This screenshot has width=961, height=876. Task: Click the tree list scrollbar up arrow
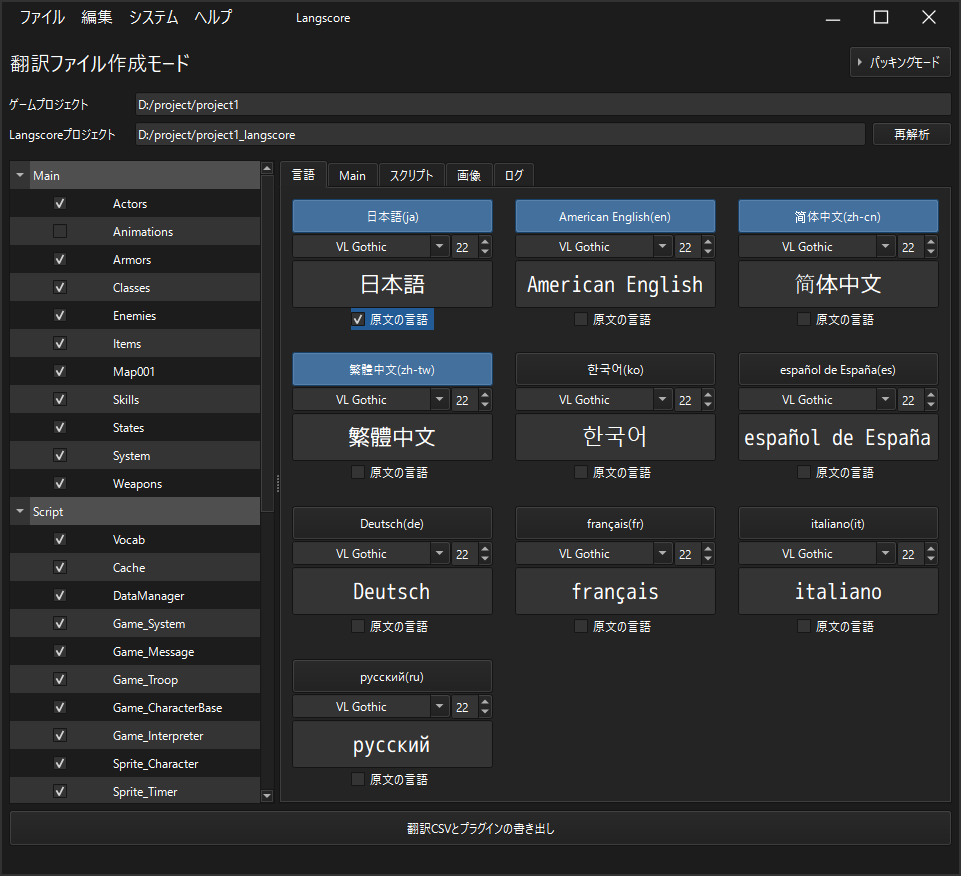click(x=267, y=168)
